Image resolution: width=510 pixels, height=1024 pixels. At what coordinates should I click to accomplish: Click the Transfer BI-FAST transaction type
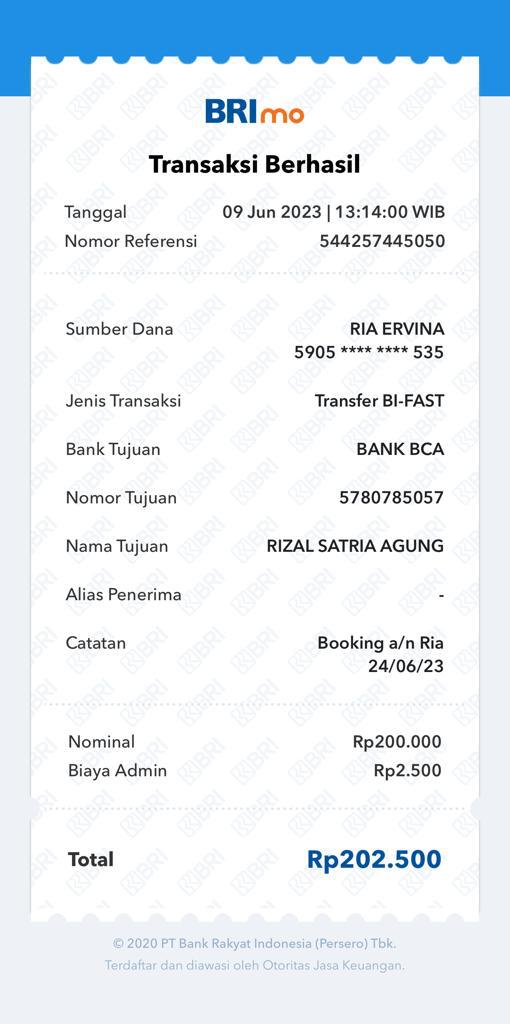click(x=379, y=400)
